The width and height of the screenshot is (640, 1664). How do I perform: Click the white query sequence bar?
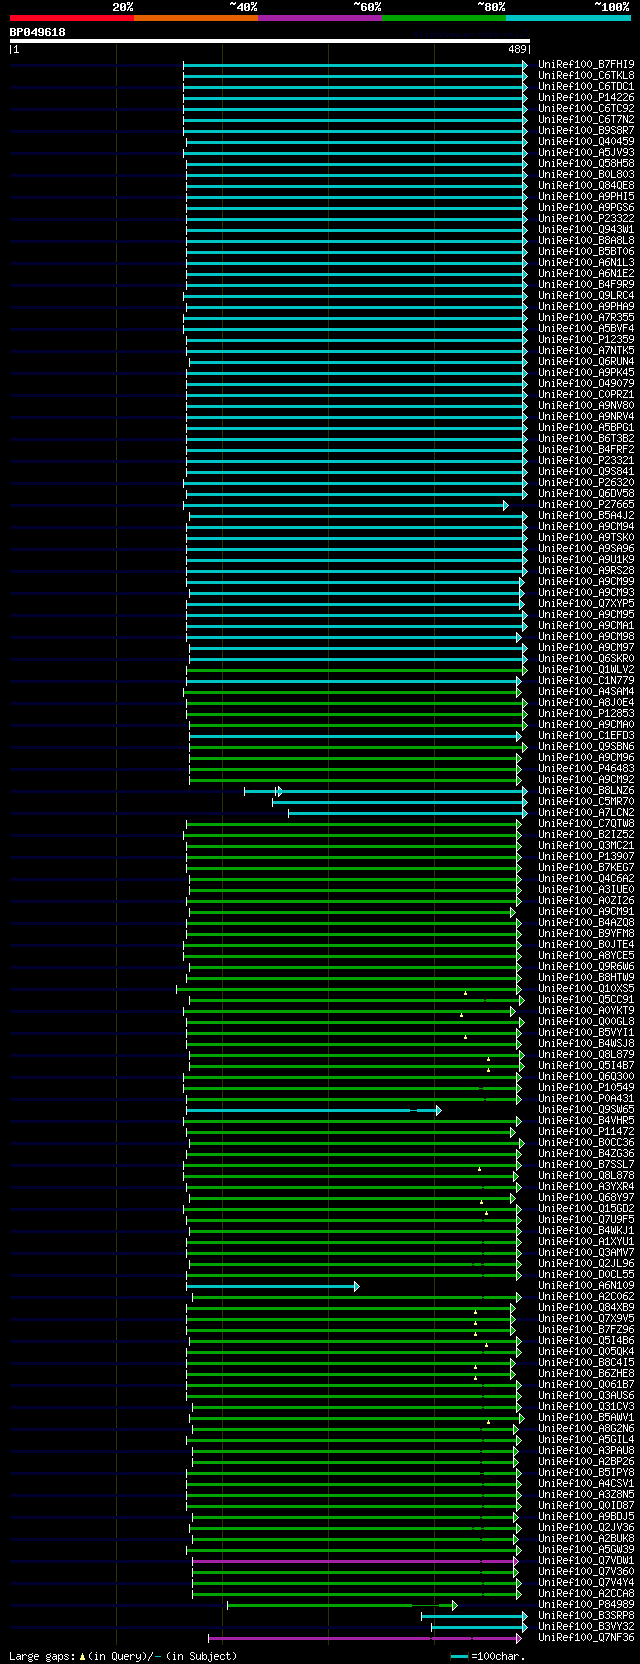[x=269, y=41]
